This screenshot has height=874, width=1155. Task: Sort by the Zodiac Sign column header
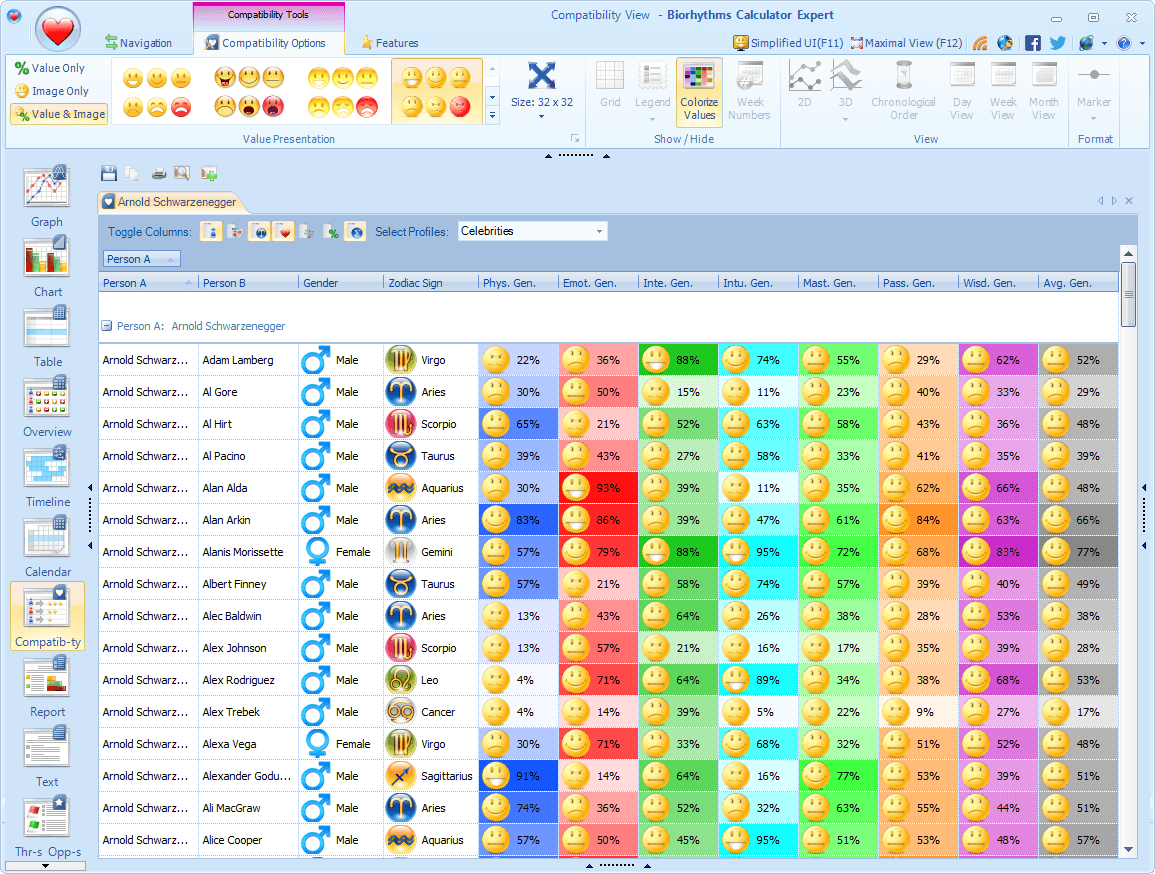(x=430, y=283)
